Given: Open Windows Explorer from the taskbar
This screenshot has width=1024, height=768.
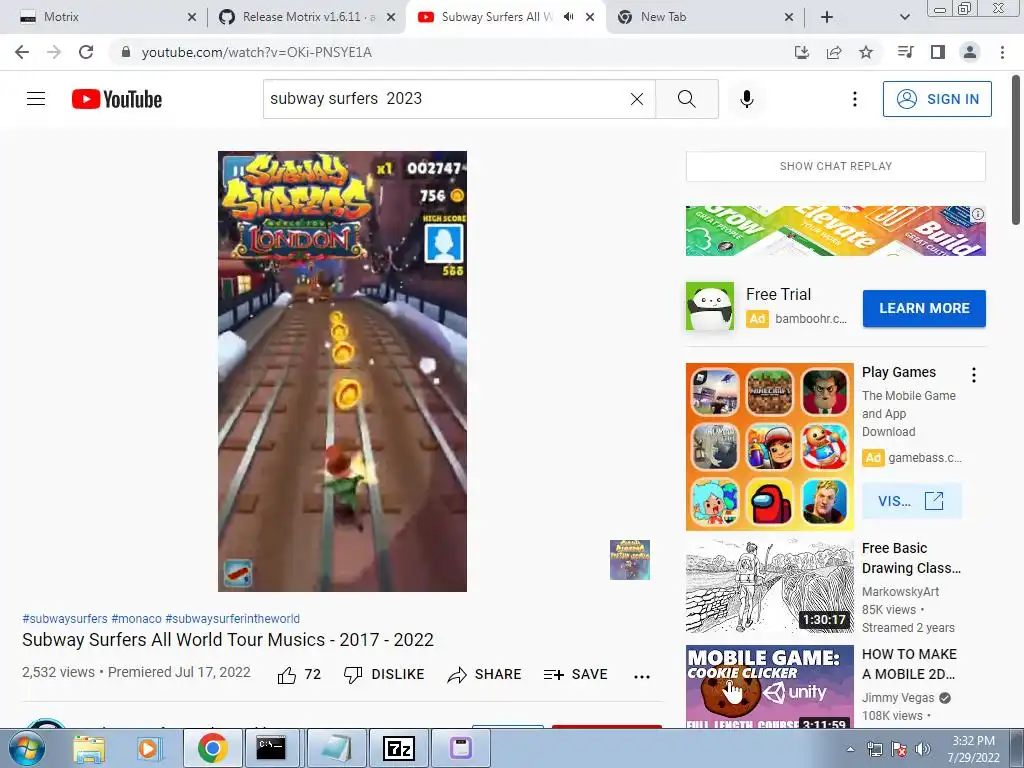Looking at the screenshot, I should (x=89, y=748).
